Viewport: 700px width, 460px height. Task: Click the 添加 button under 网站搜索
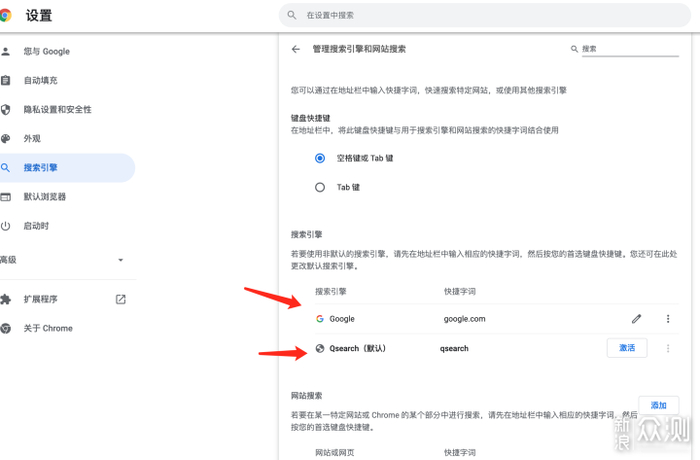pyautogui.click(x=658, y=405)
